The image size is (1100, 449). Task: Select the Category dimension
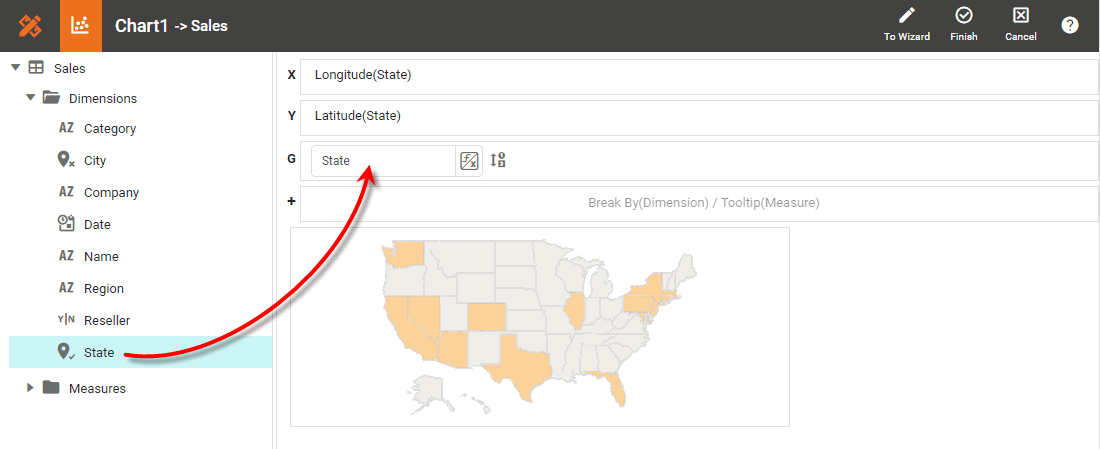click(109, 129)
